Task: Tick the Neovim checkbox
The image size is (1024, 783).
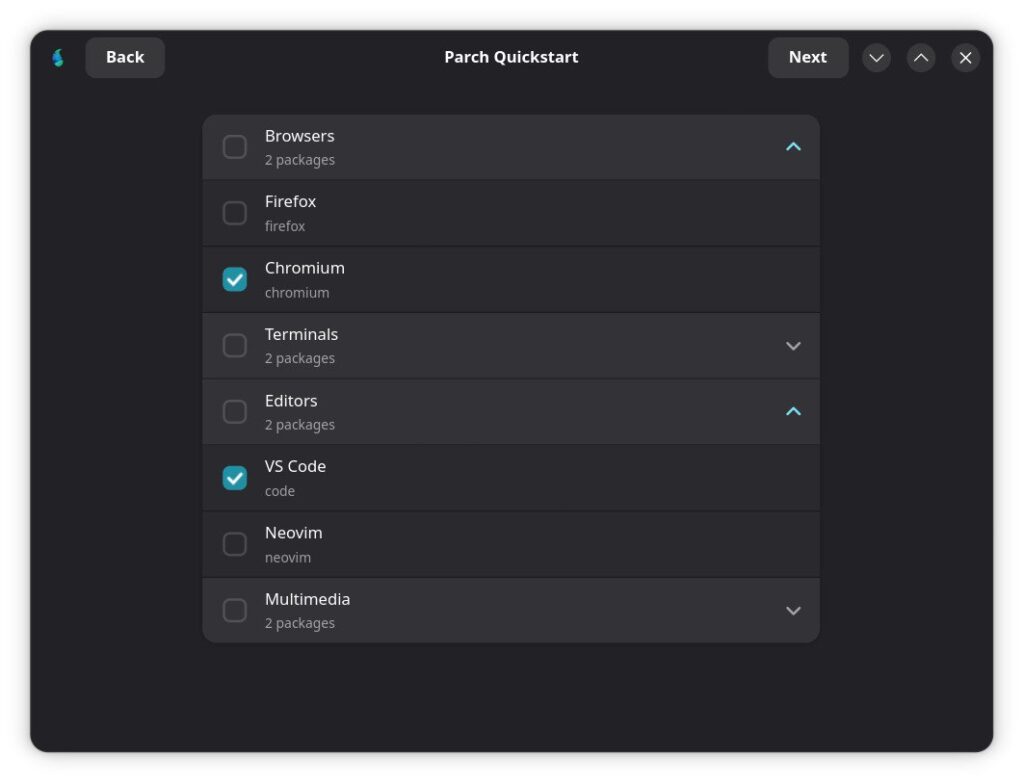Action: (235, 544)
